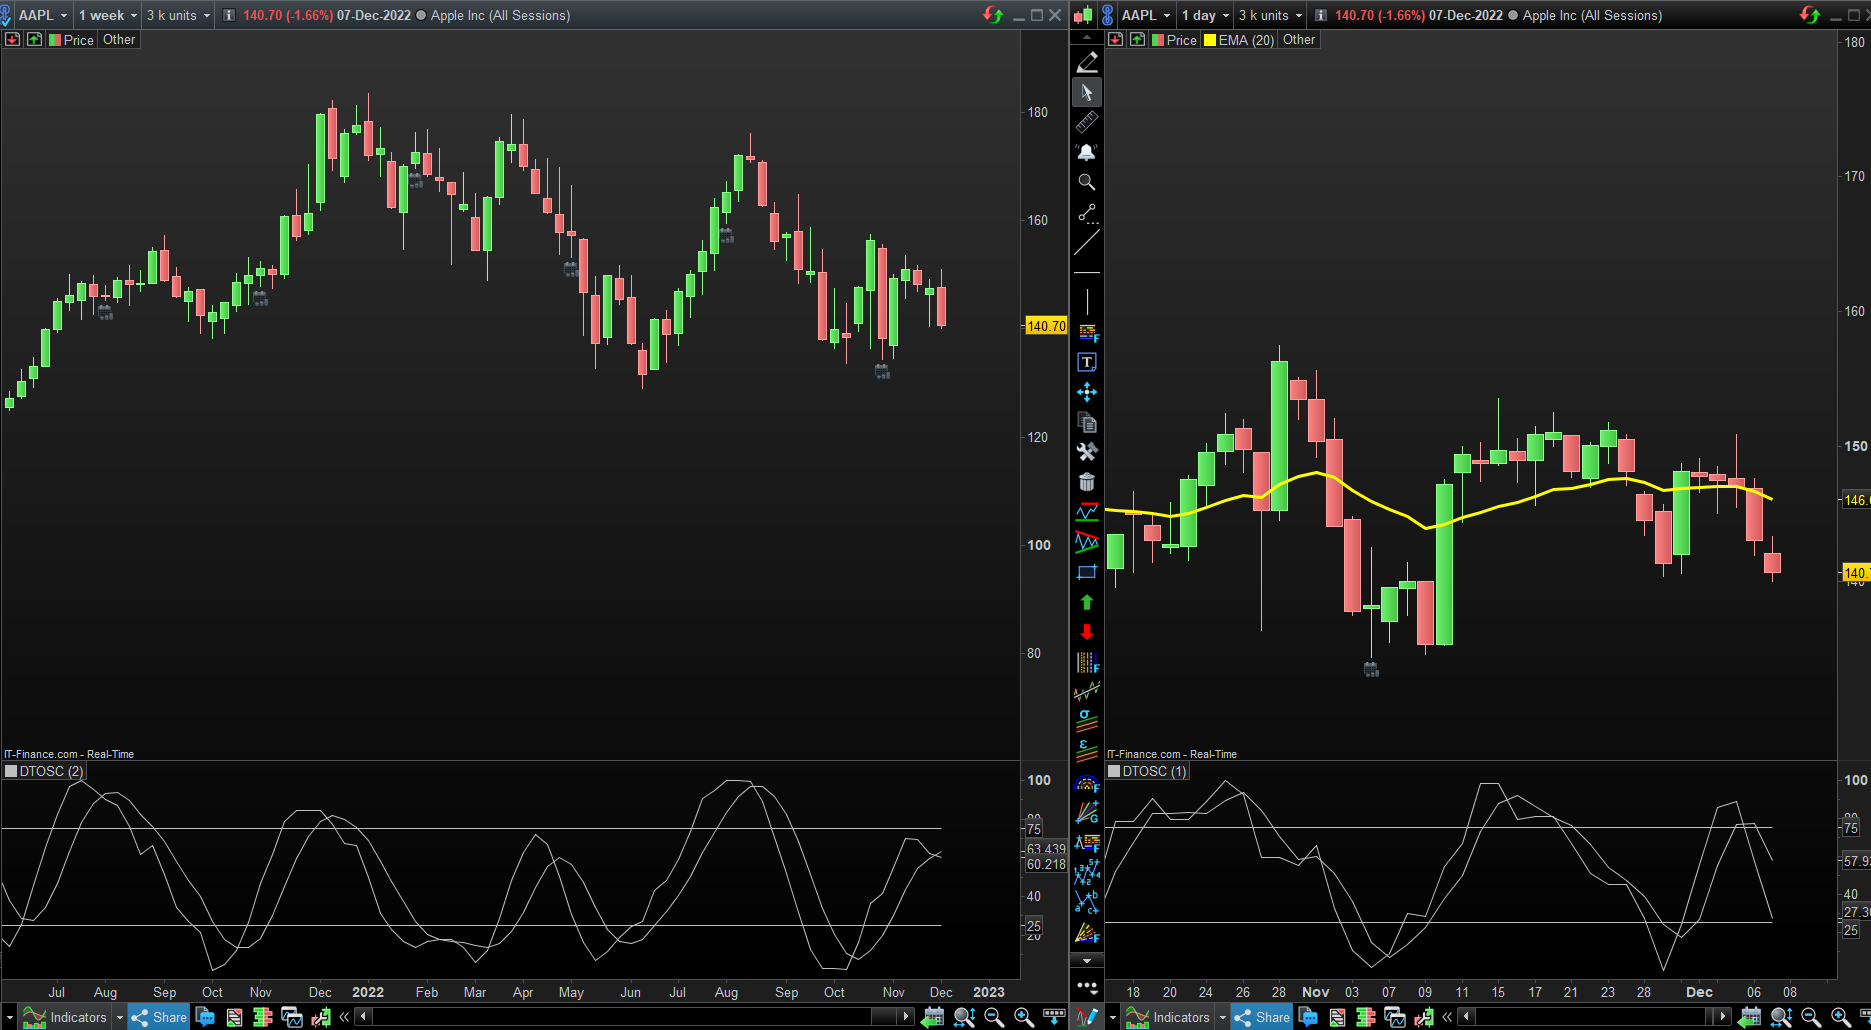Select the diagonal trend line tool
Viewport: 1871px width, 1030px height.
[1087, 242]
